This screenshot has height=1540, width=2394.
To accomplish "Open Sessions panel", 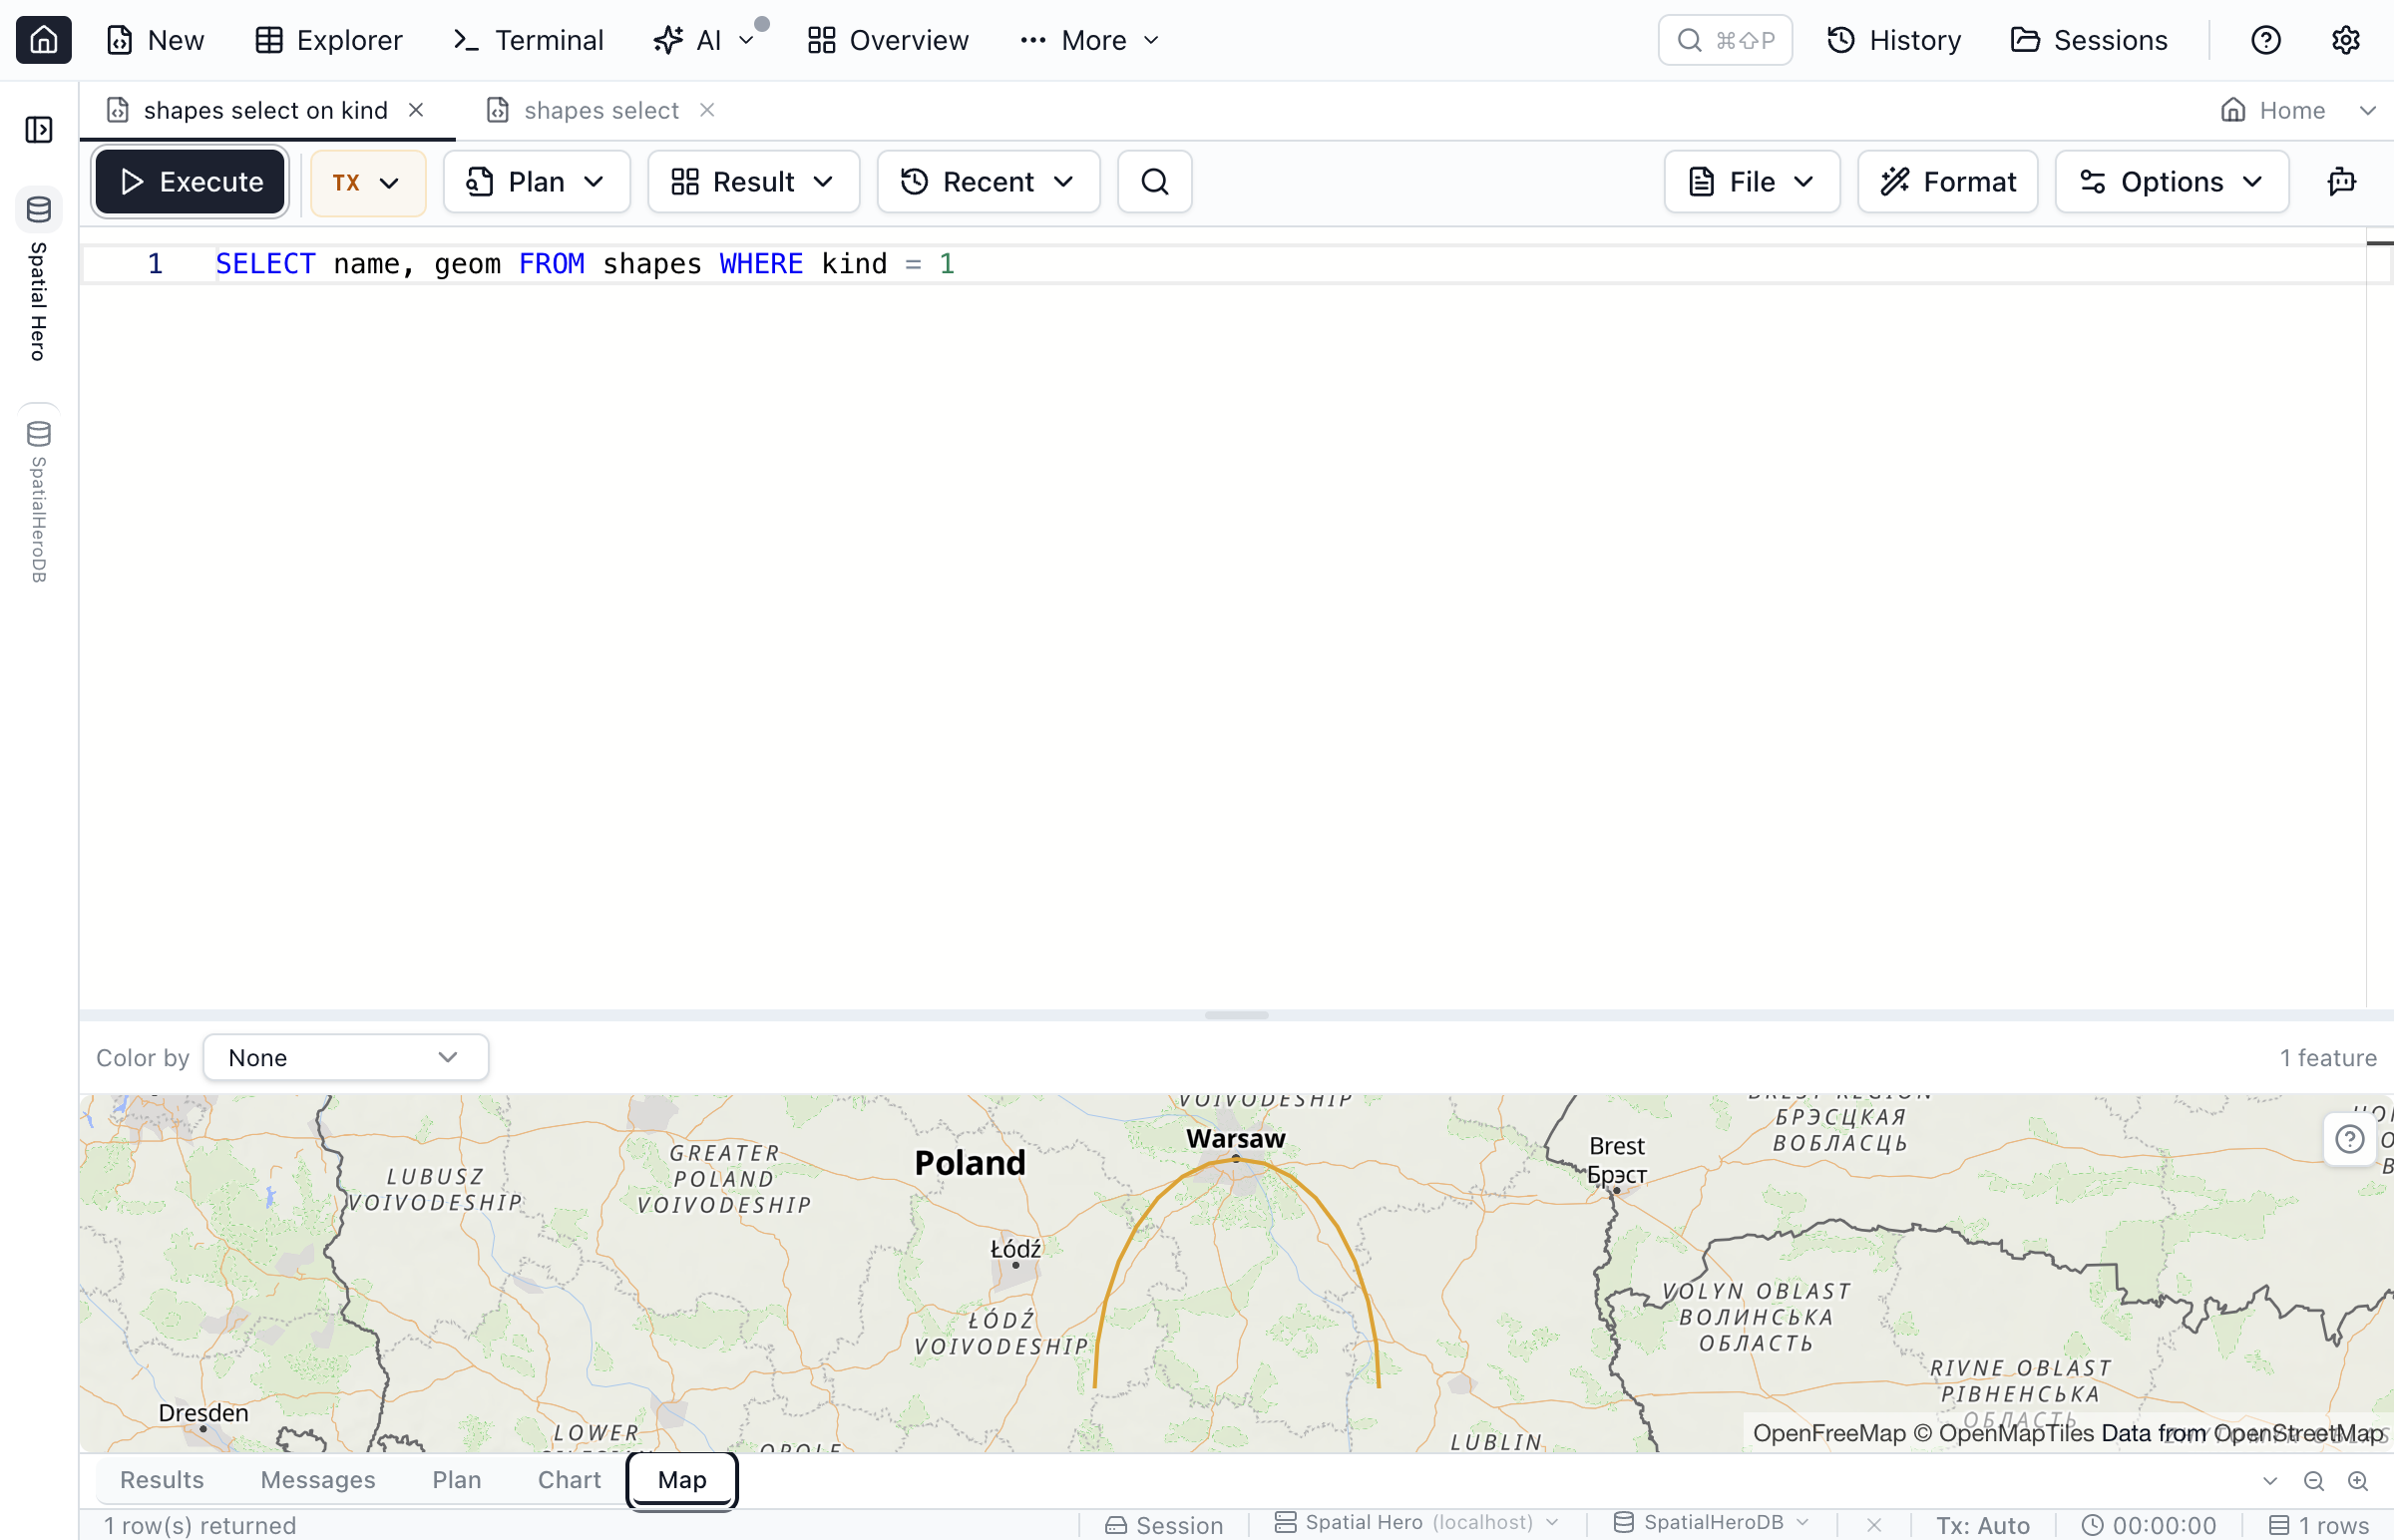I will (2088, 40).
